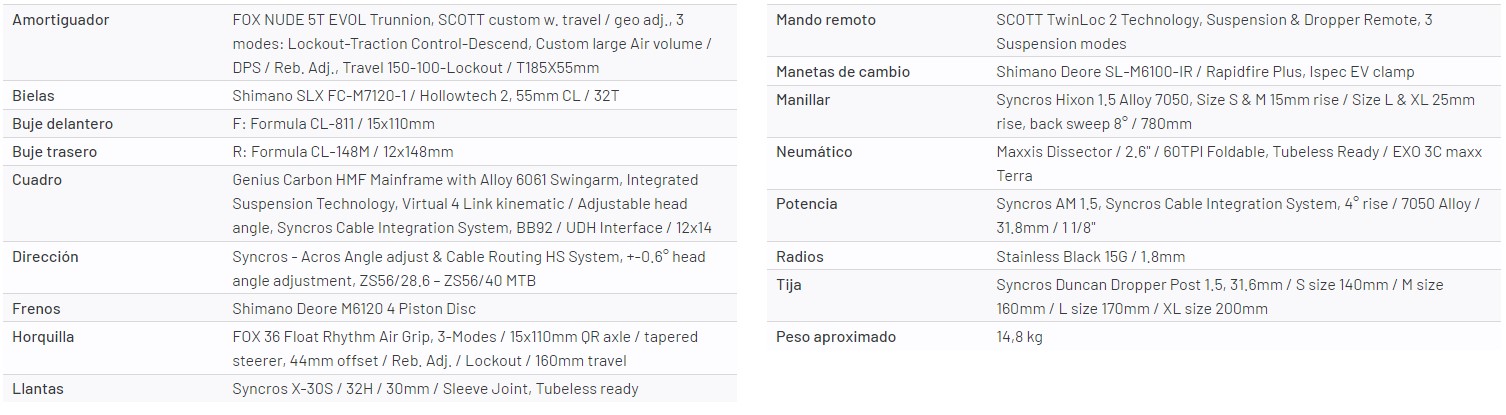Select the Llantas row label
The width and height of the screenshot is (1506, 415).
coord(38,389)
